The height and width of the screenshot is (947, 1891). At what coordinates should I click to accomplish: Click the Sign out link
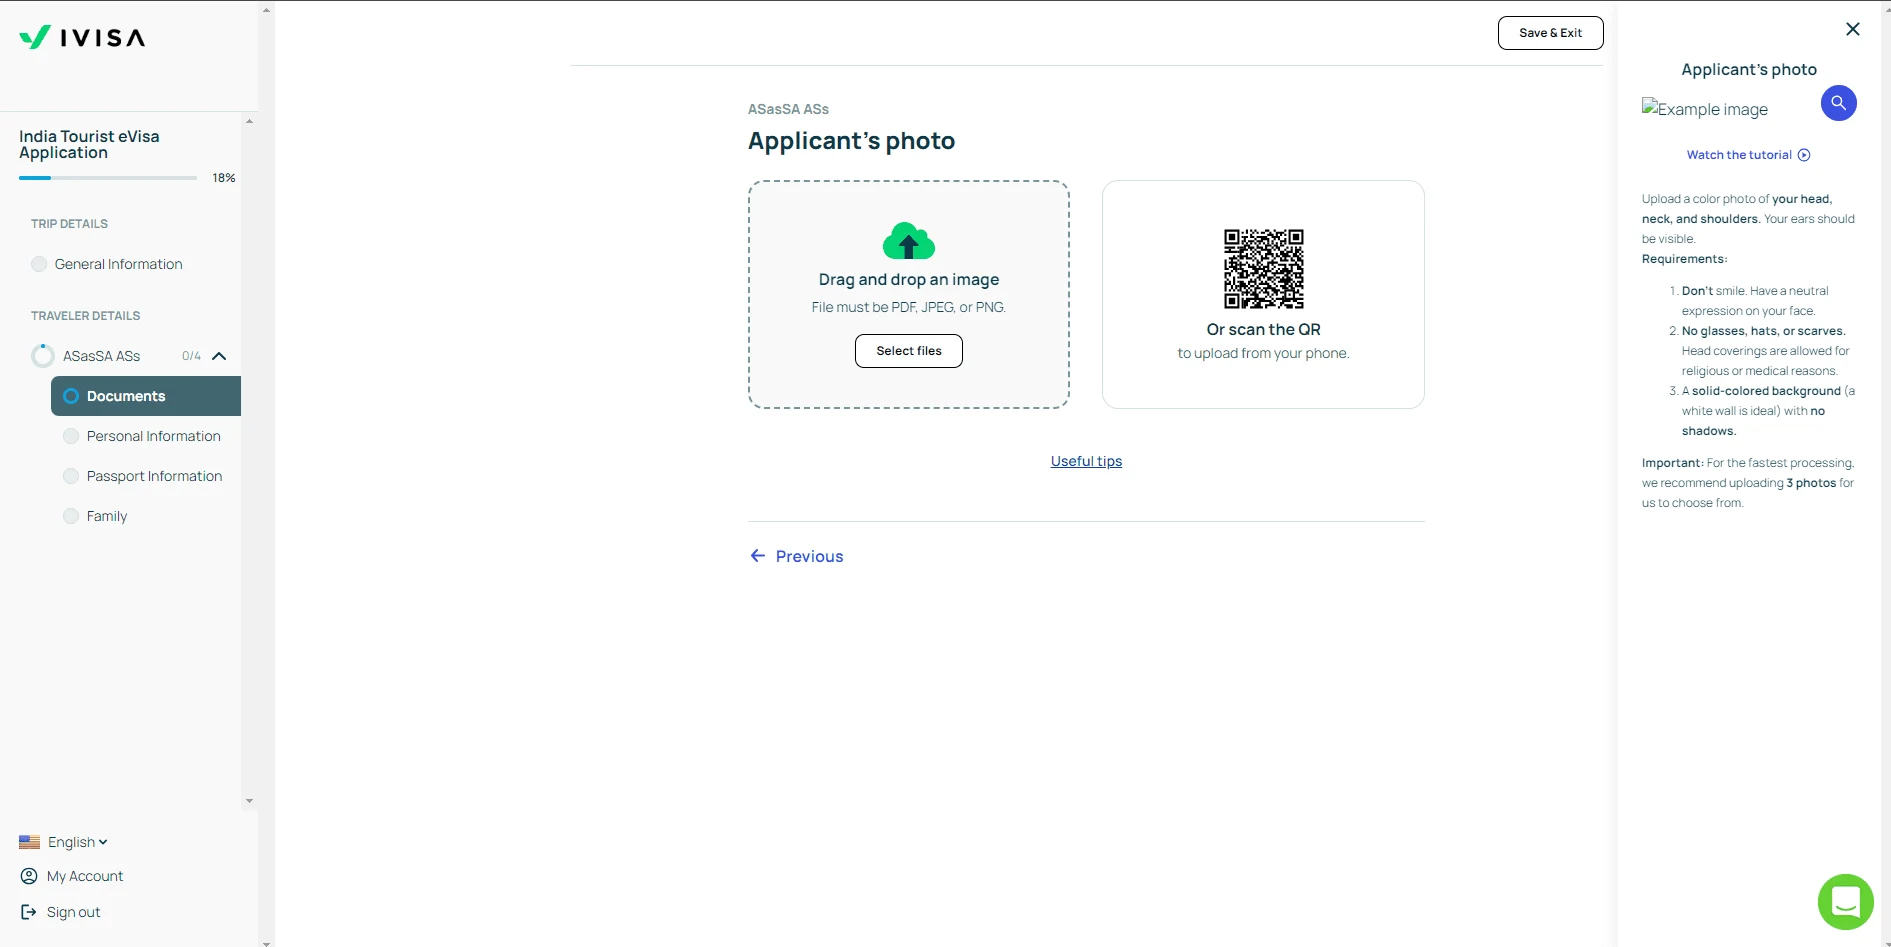(x=74, y=912)
